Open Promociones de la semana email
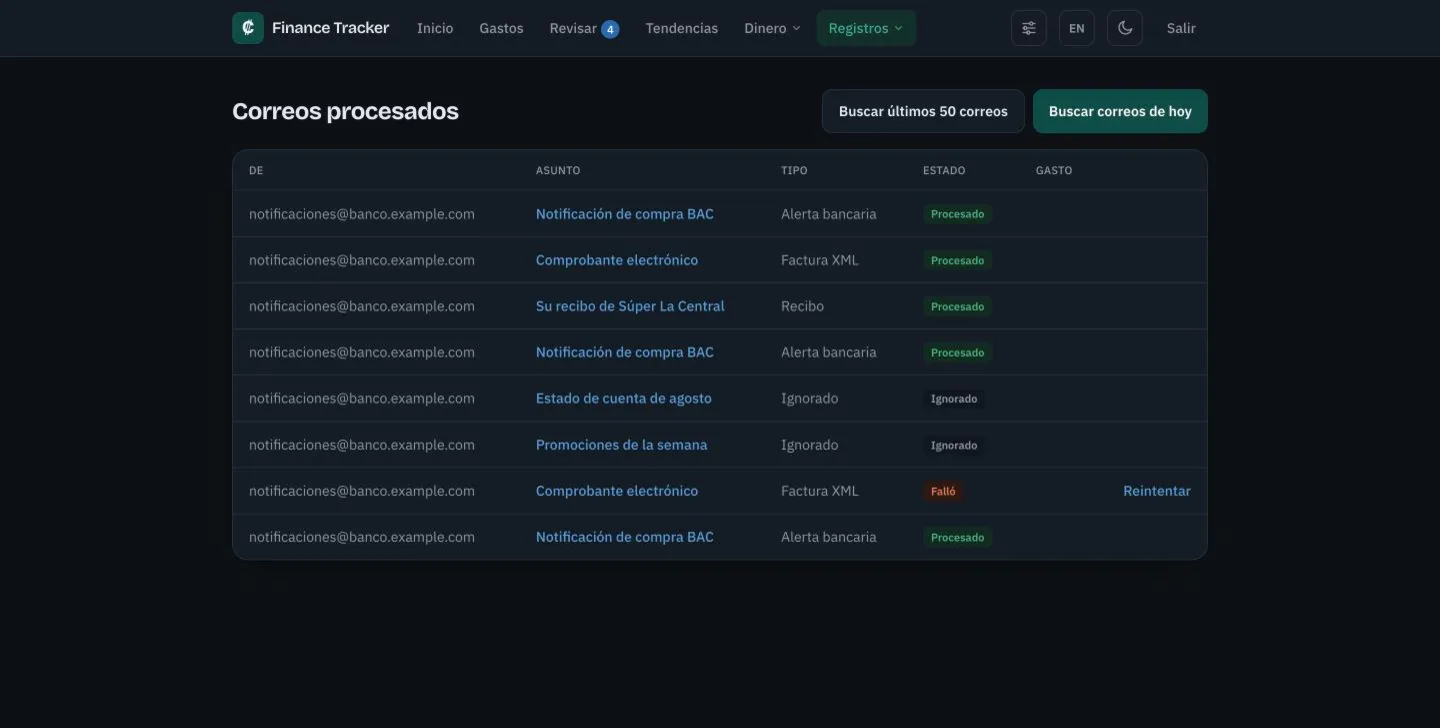The height and width of the screenshot is (728, 1440). pyautogui.click(x=621, y=445)
